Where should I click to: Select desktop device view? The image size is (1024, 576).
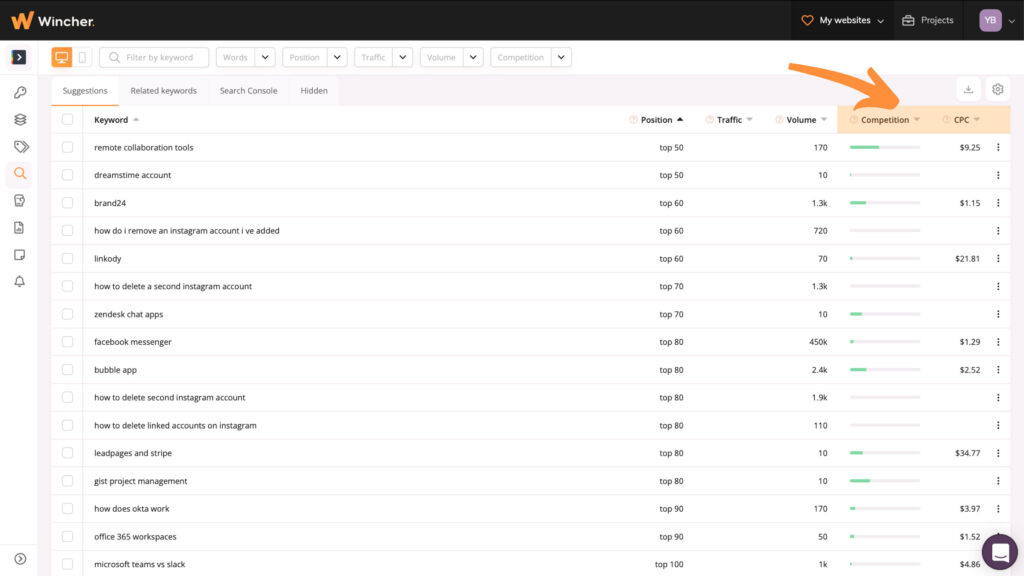point(61,57)
